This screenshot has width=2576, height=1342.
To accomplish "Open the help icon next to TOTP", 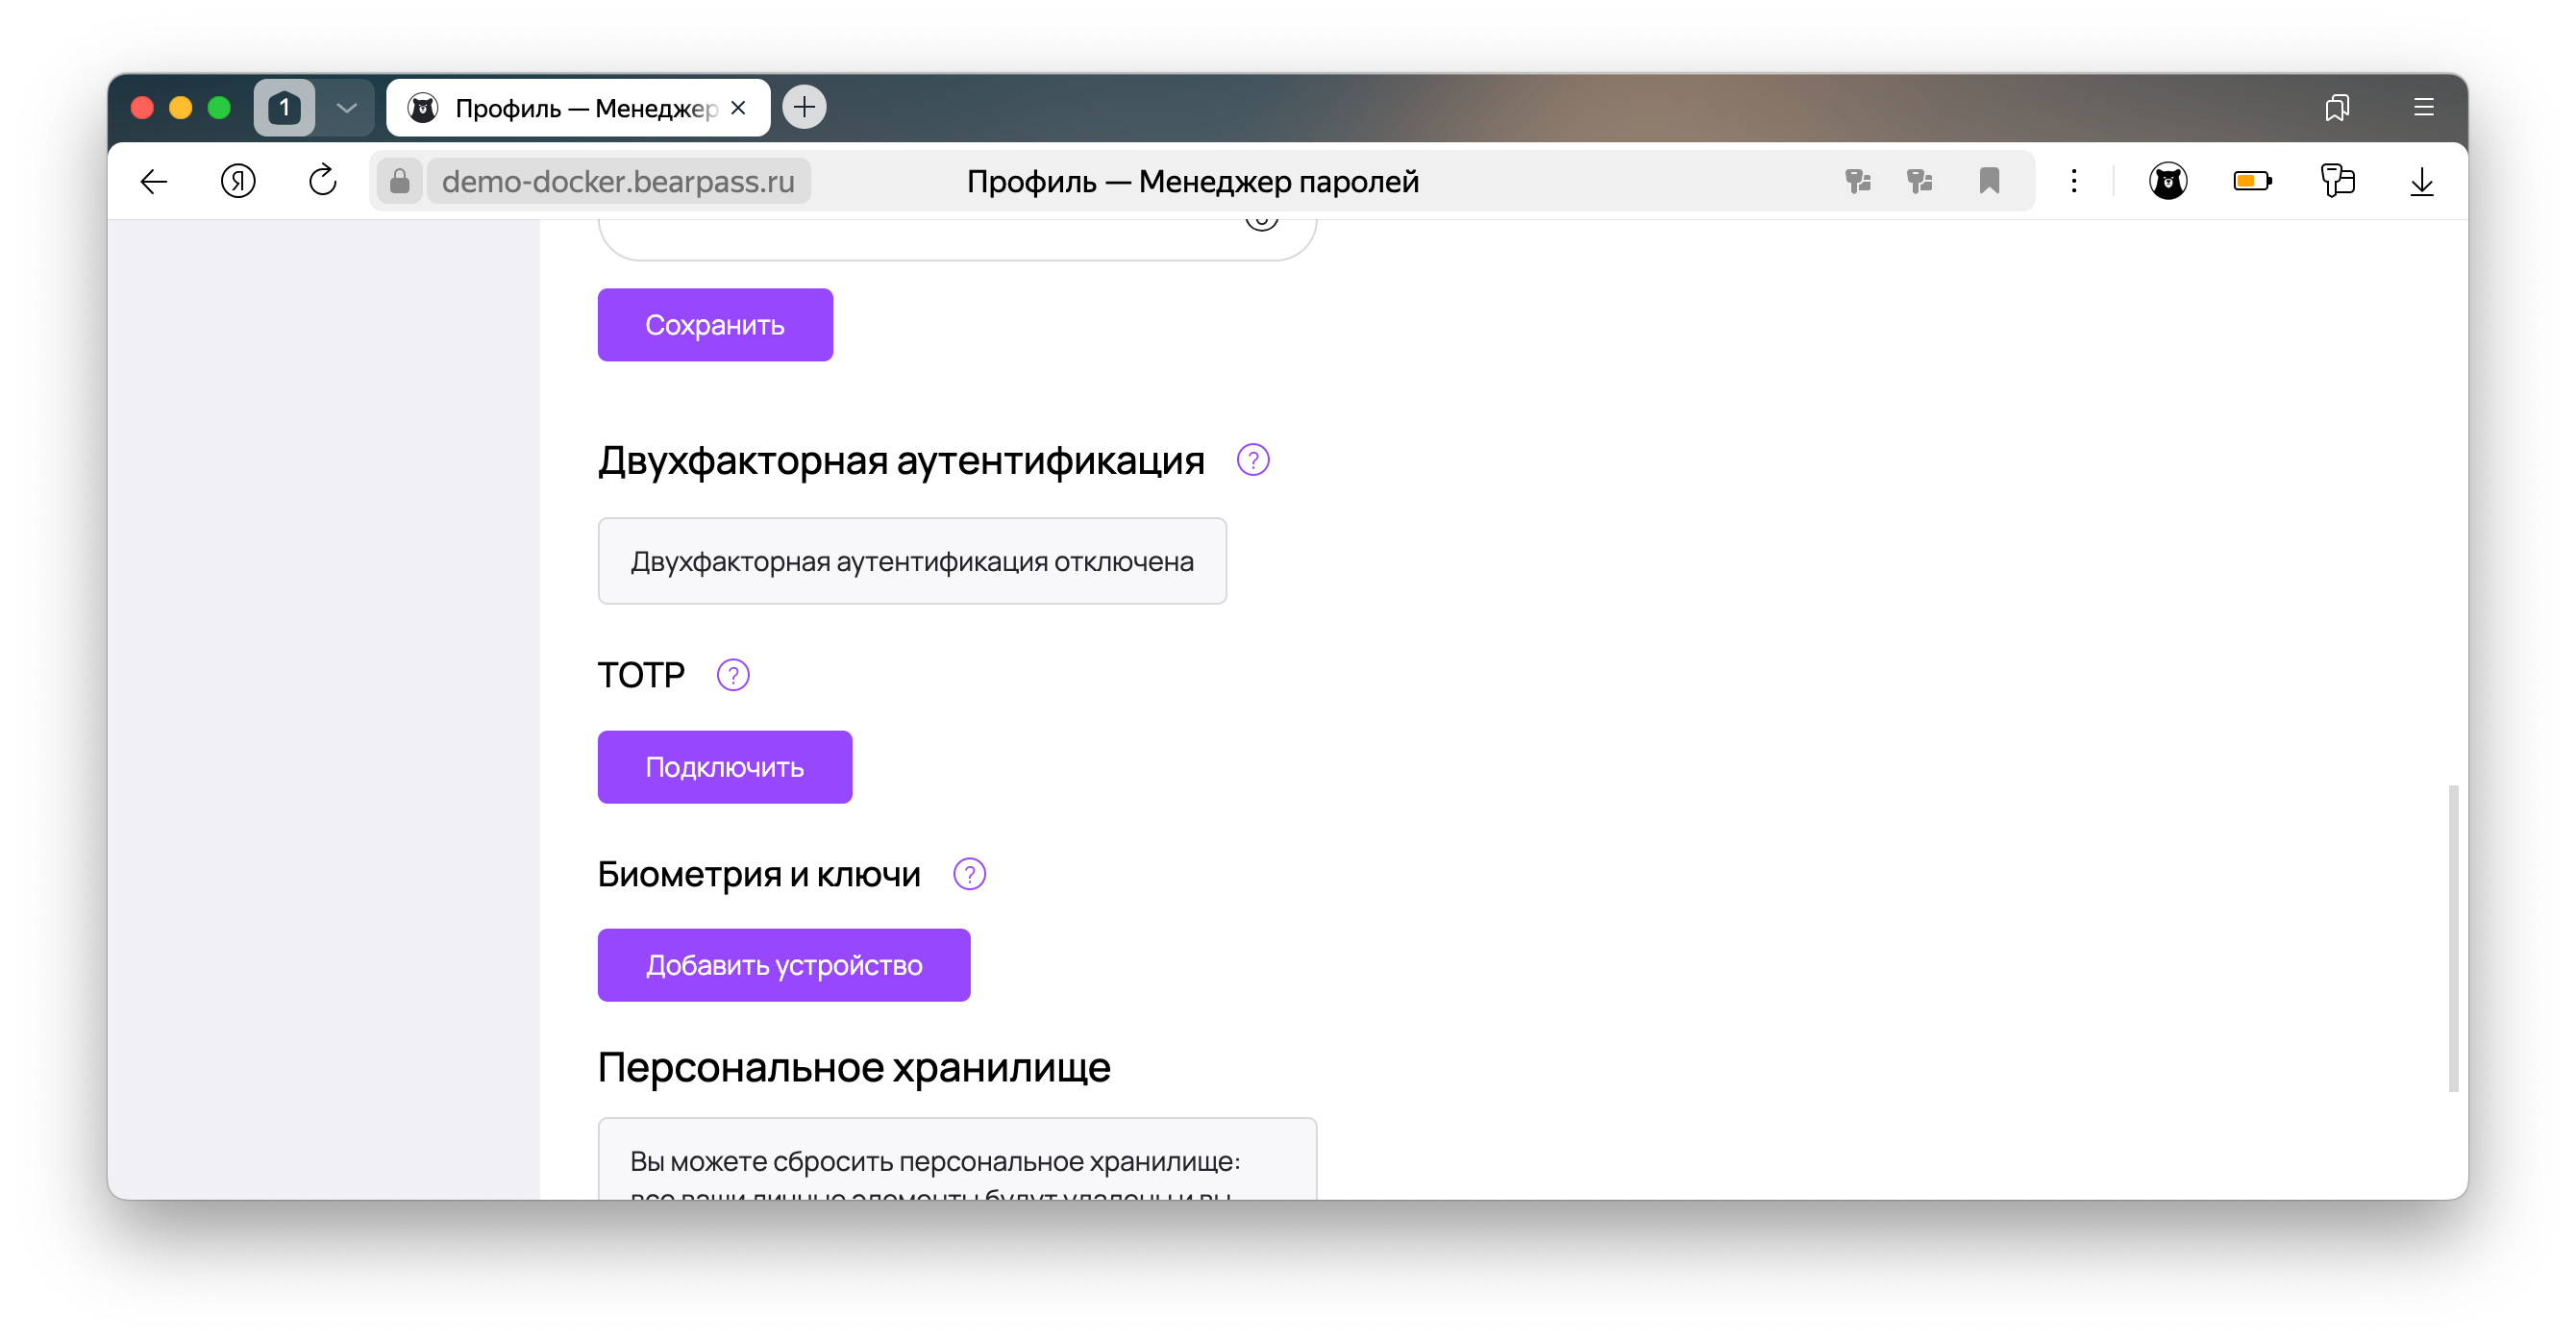I will coord(733,675).
